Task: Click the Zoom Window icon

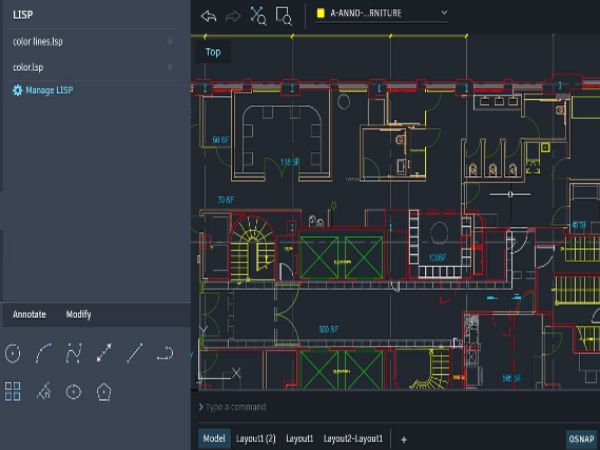Action: point(284,16)
